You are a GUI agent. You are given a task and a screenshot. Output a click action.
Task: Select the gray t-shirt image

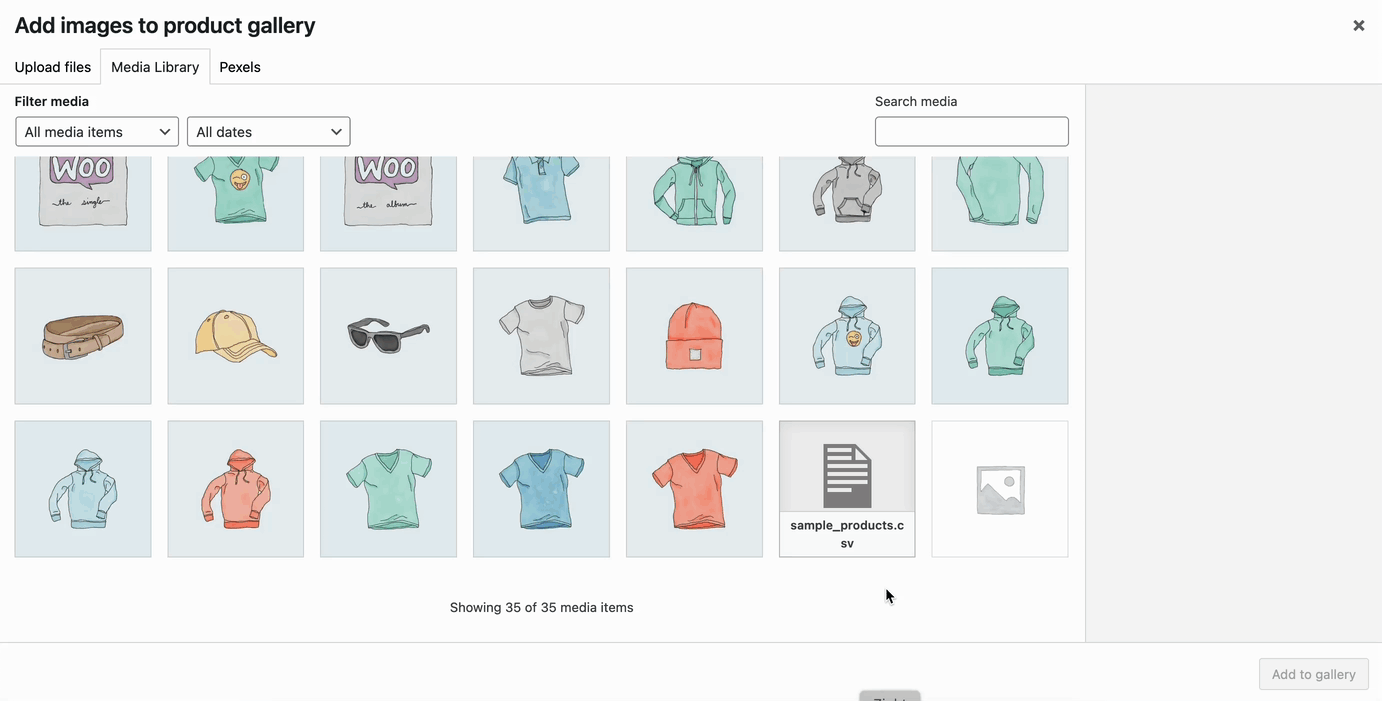pyautogui.click(x=541, y=335)
